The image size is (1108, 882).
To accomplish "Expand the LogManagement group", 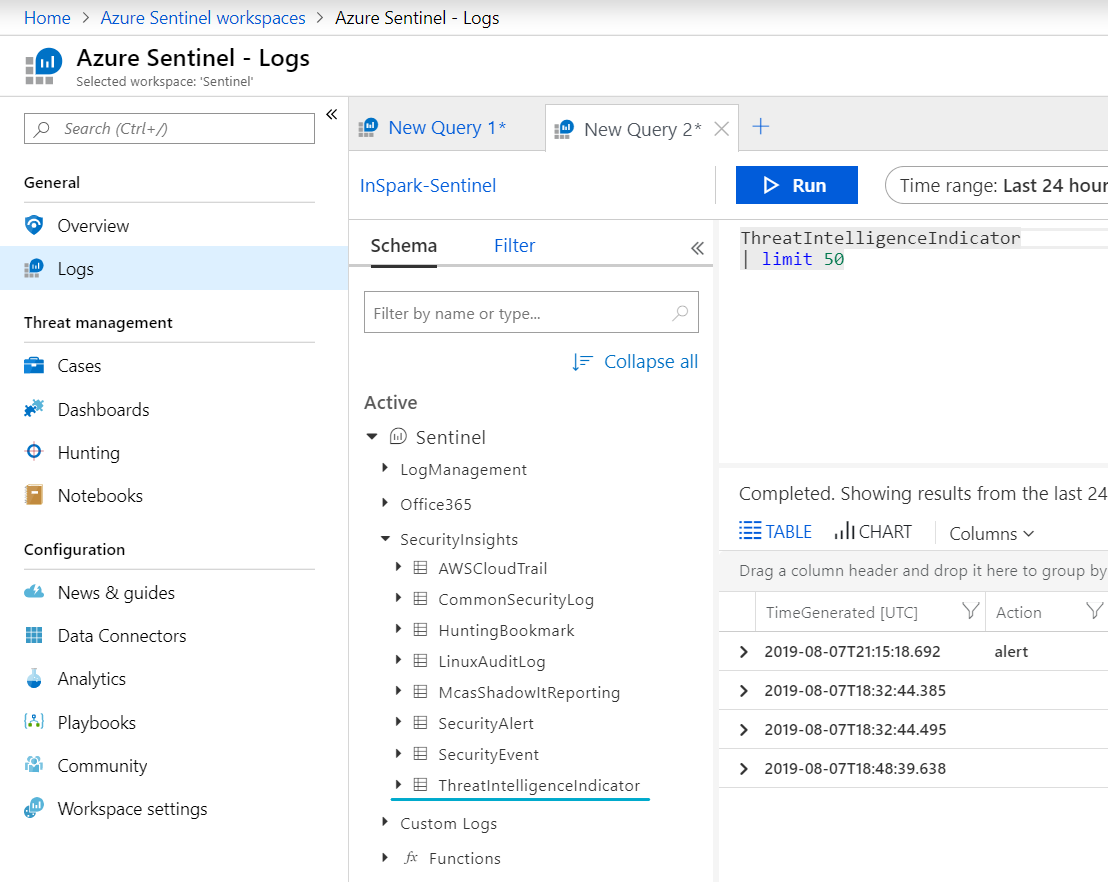I will point(384,468).
